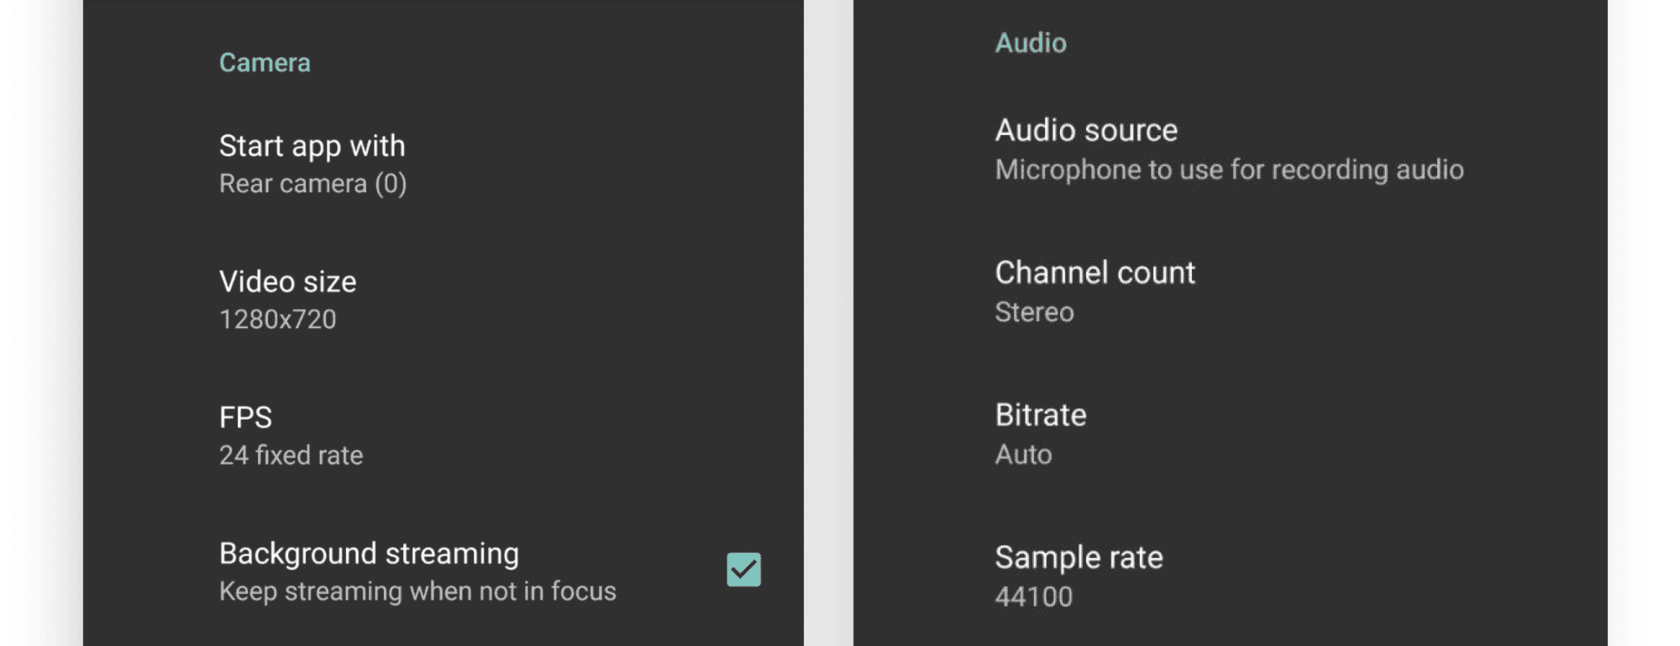Open Video size preference

coord(287,282)
